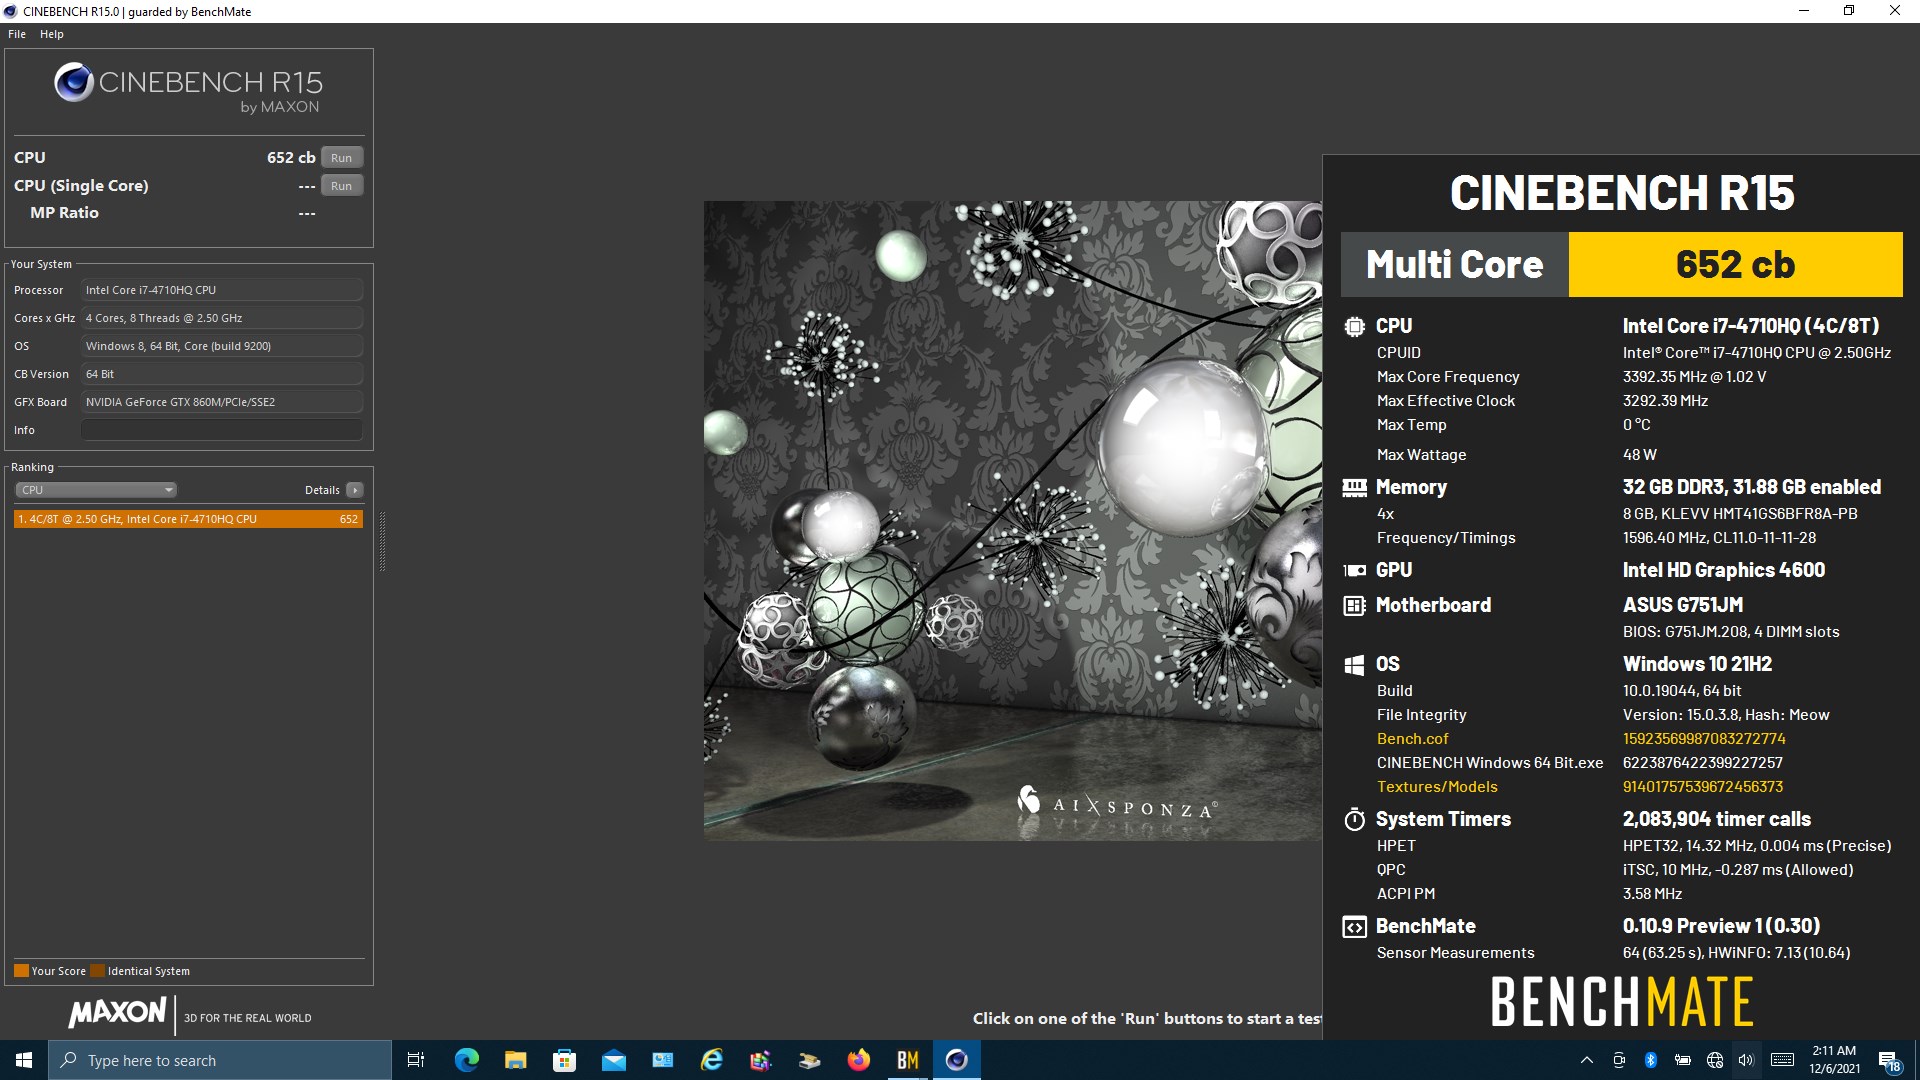Click the Motherboard icon in BenchMate panel
This screenshot has height=1080, width=1920.
[x=1354, y=605]
